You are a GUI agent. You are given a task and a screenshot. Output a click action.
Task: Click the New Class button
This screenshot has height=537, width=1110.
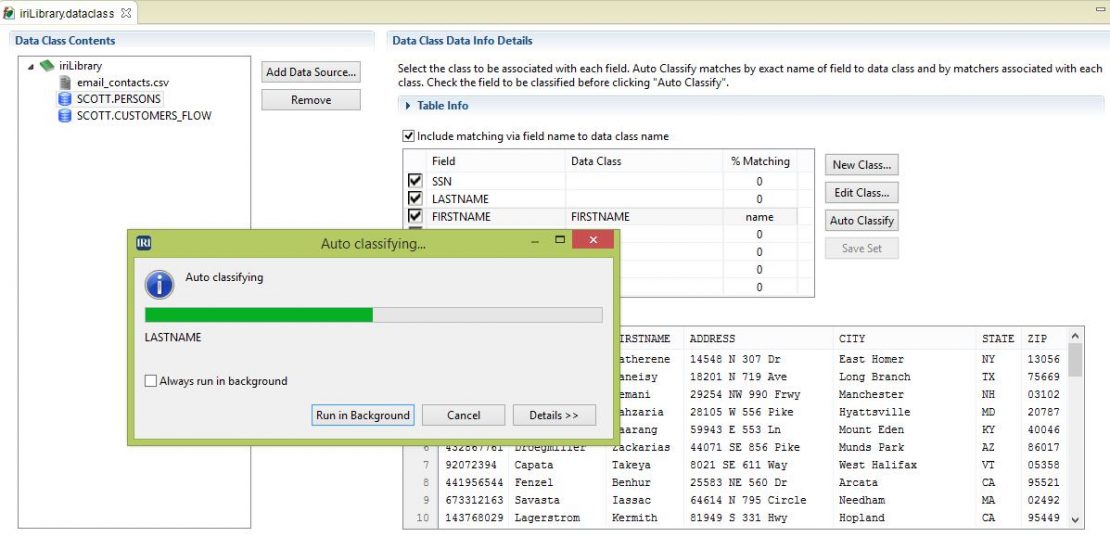(862, 164)
